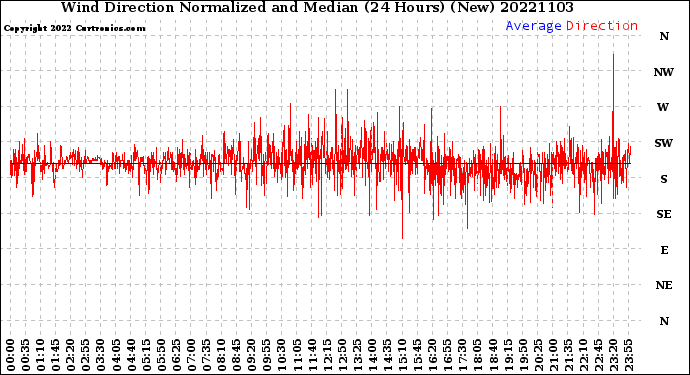Click the 19:15 time label
The width and height of the screenshot is (690, 375).
[x=508, y=355]
